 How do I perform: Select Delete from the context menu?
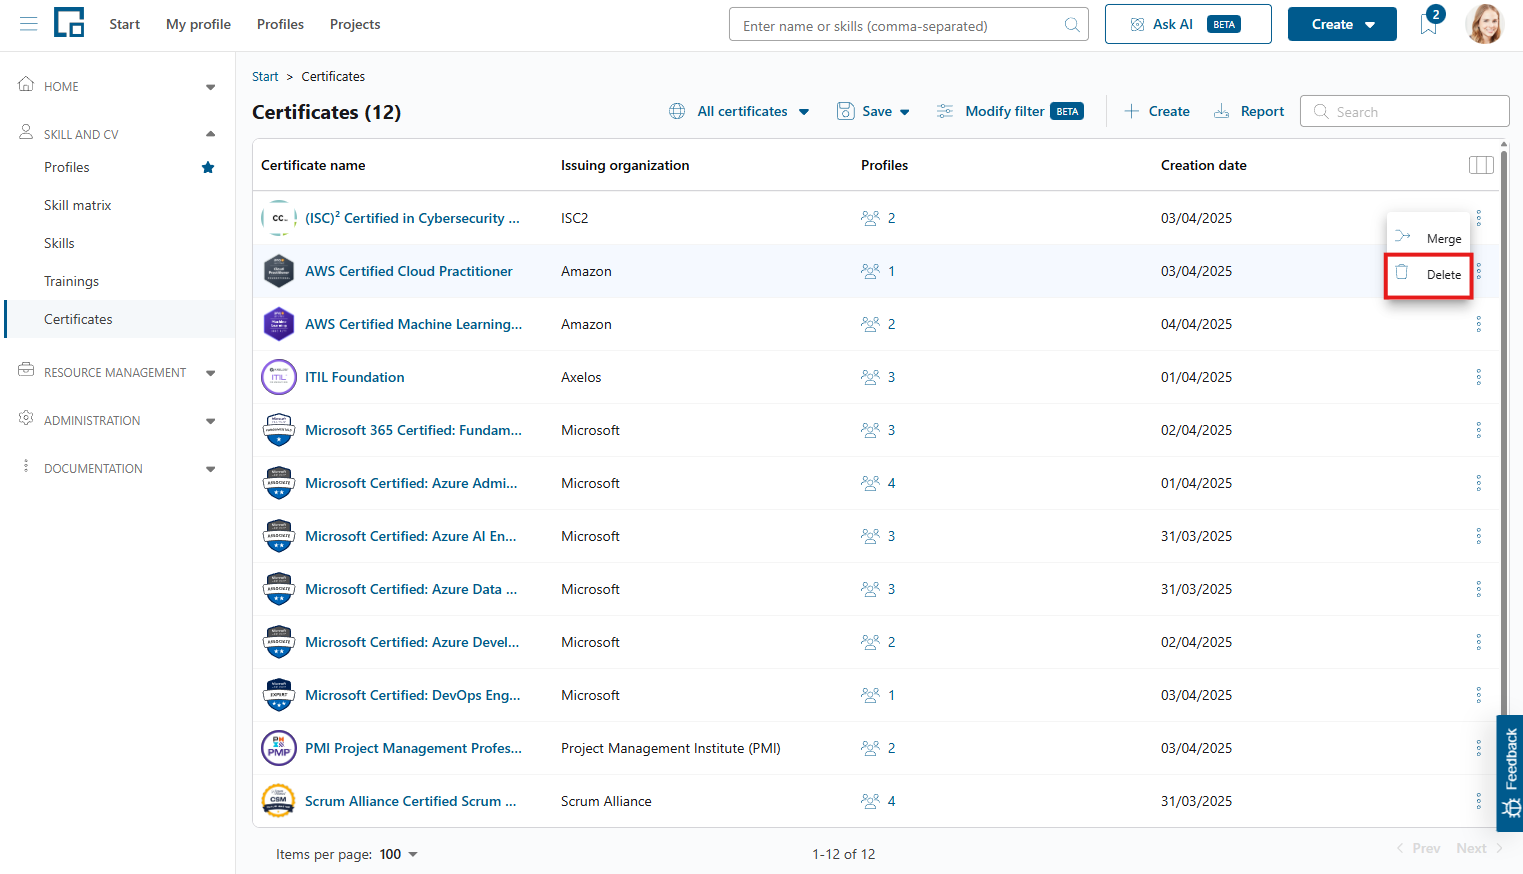(1428, 274)
